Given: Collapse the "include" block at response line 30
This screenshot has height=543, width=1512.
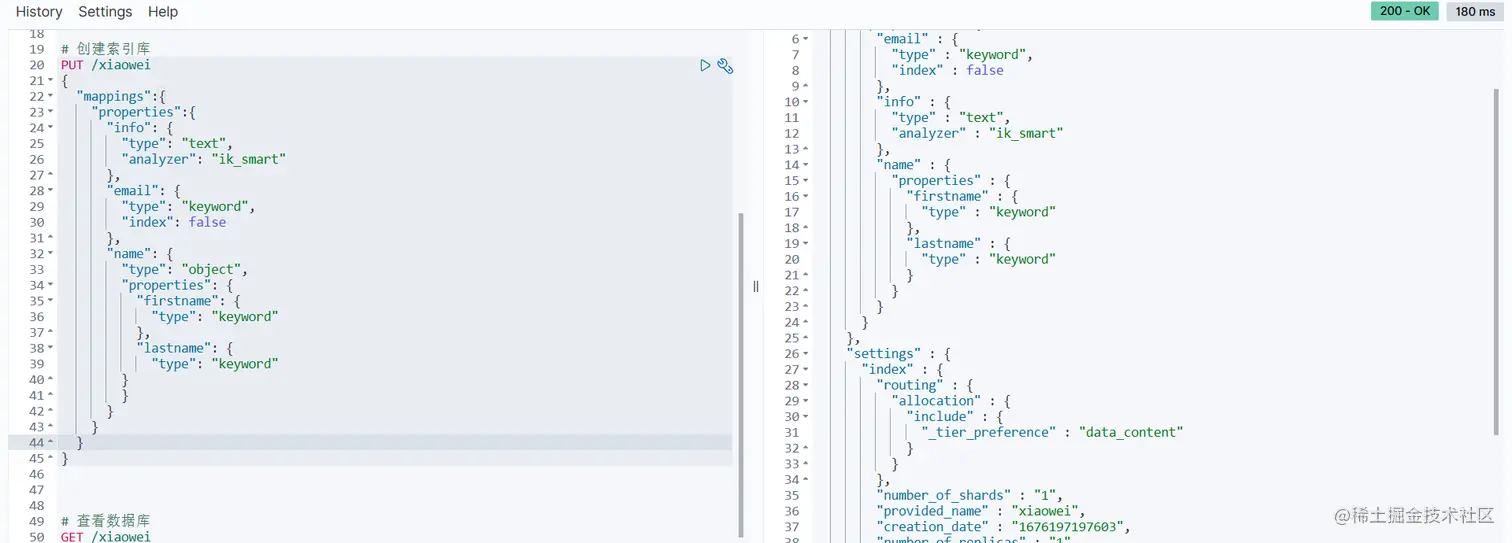Looking at the screenshot, I should (x=806, y=417).
